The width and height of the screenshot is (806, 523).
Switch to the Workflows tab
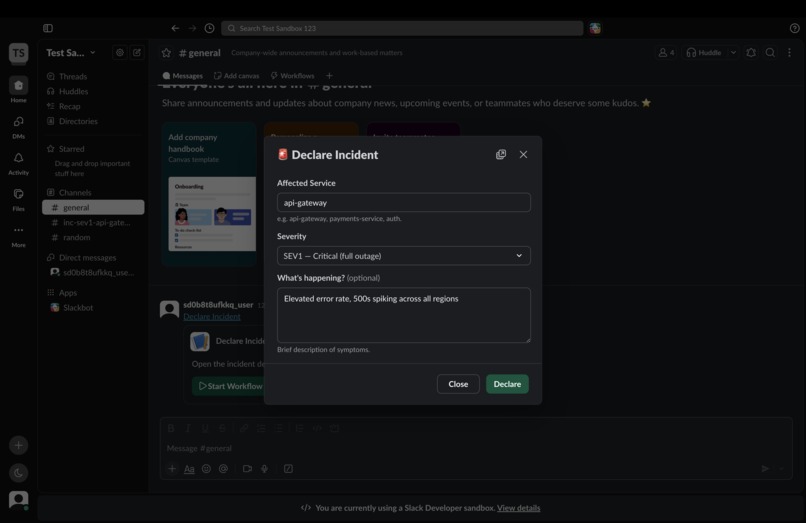[x=292, y=76]
